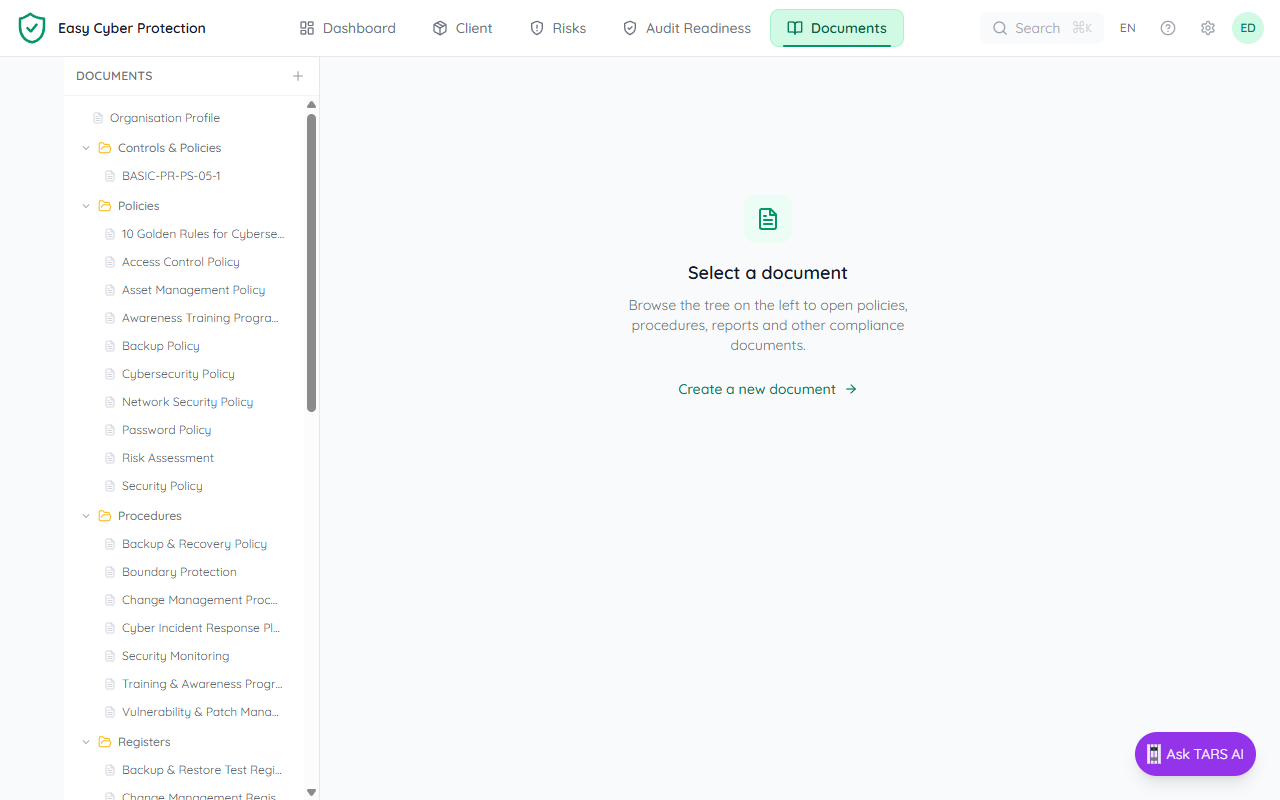Viewport: 1280px width, 800px height.
Task: Open 10 Golden Rules for Cybersecurity document
Action: 203,234
